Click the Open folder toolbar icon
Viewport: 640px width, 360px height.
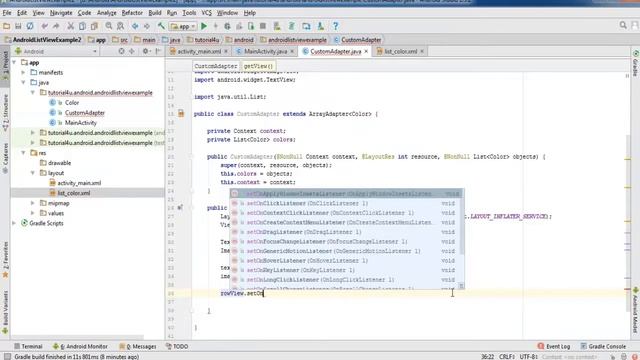(x=7, y=26)
